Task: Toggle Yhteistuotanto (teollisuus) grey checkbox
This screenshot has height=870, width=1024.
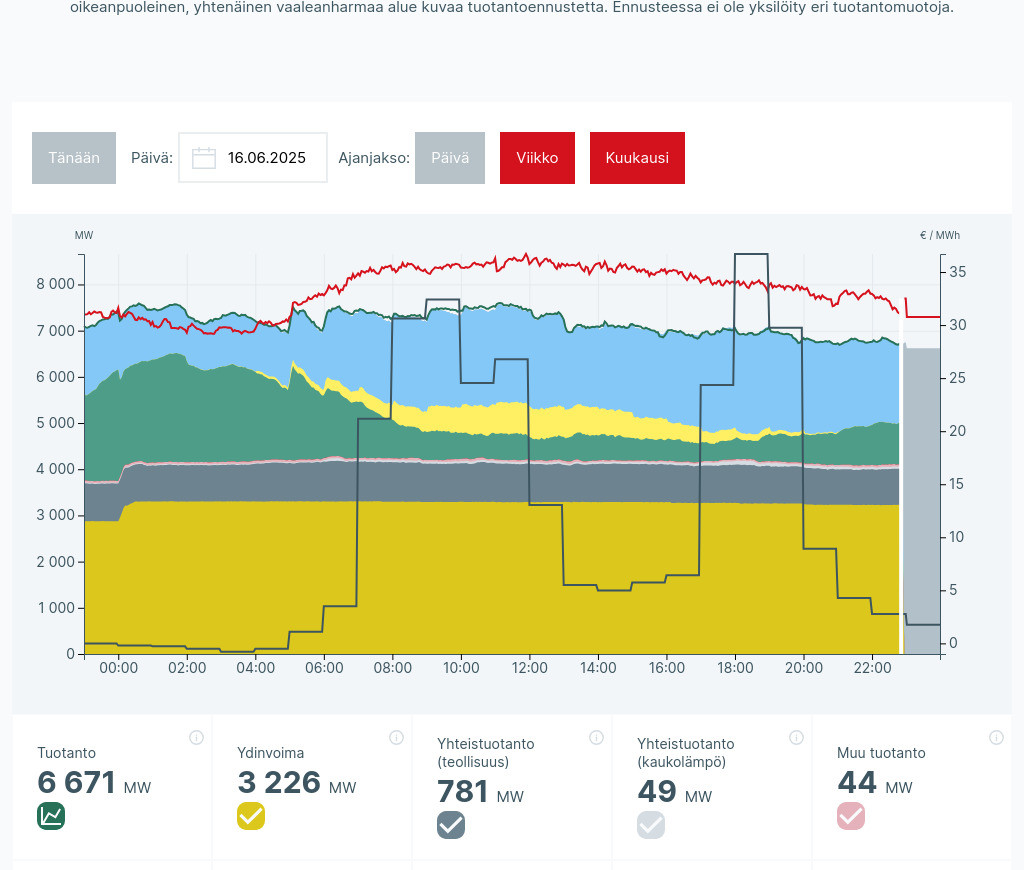Action: [451, 825]
